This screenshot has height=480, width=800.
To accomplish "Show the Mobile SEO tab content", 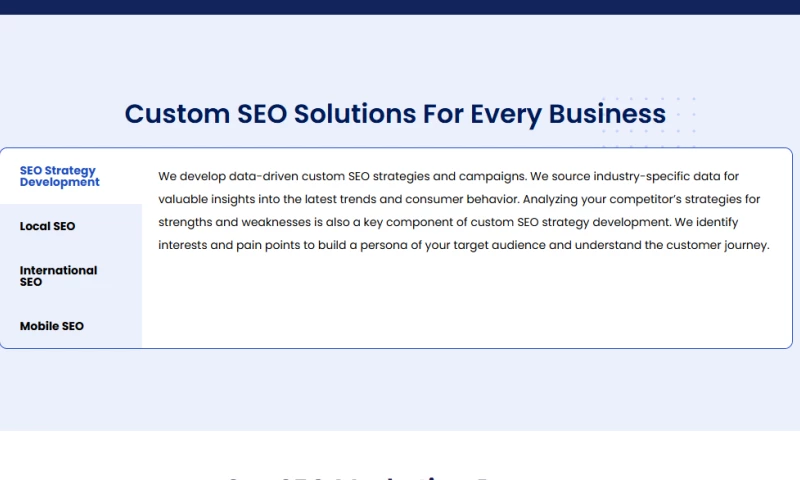I will [52, 326].
